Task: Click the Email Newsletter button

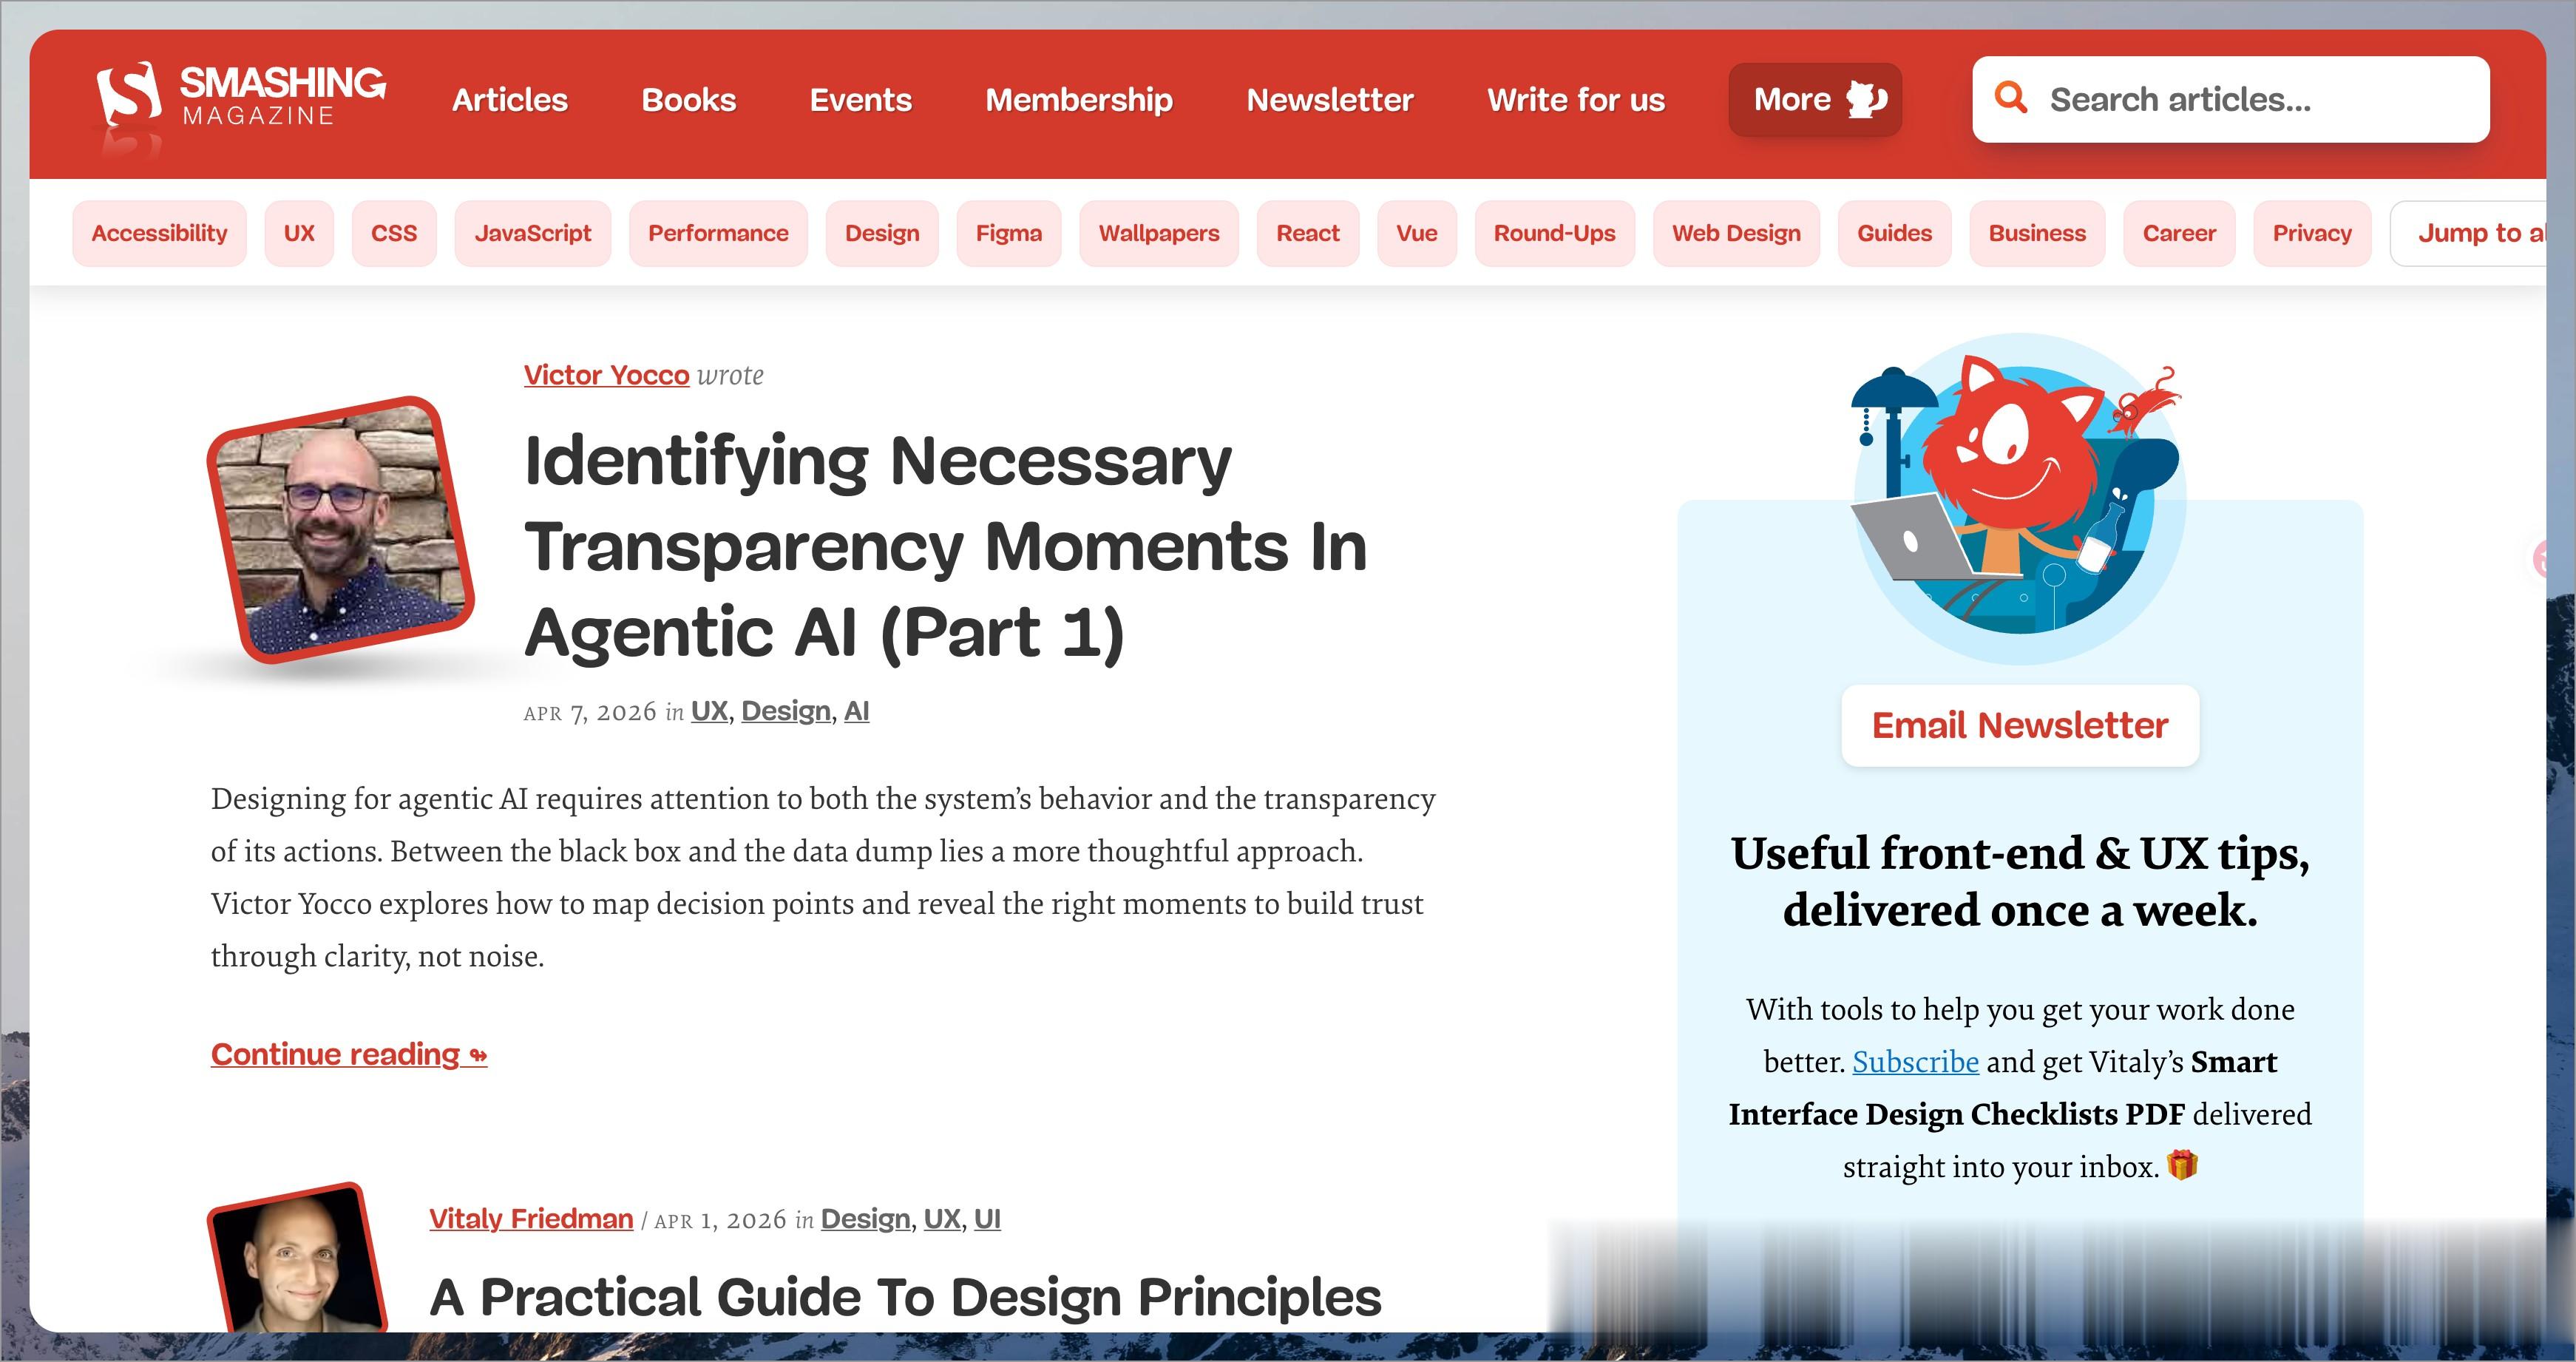Action: pos(2020,725)
